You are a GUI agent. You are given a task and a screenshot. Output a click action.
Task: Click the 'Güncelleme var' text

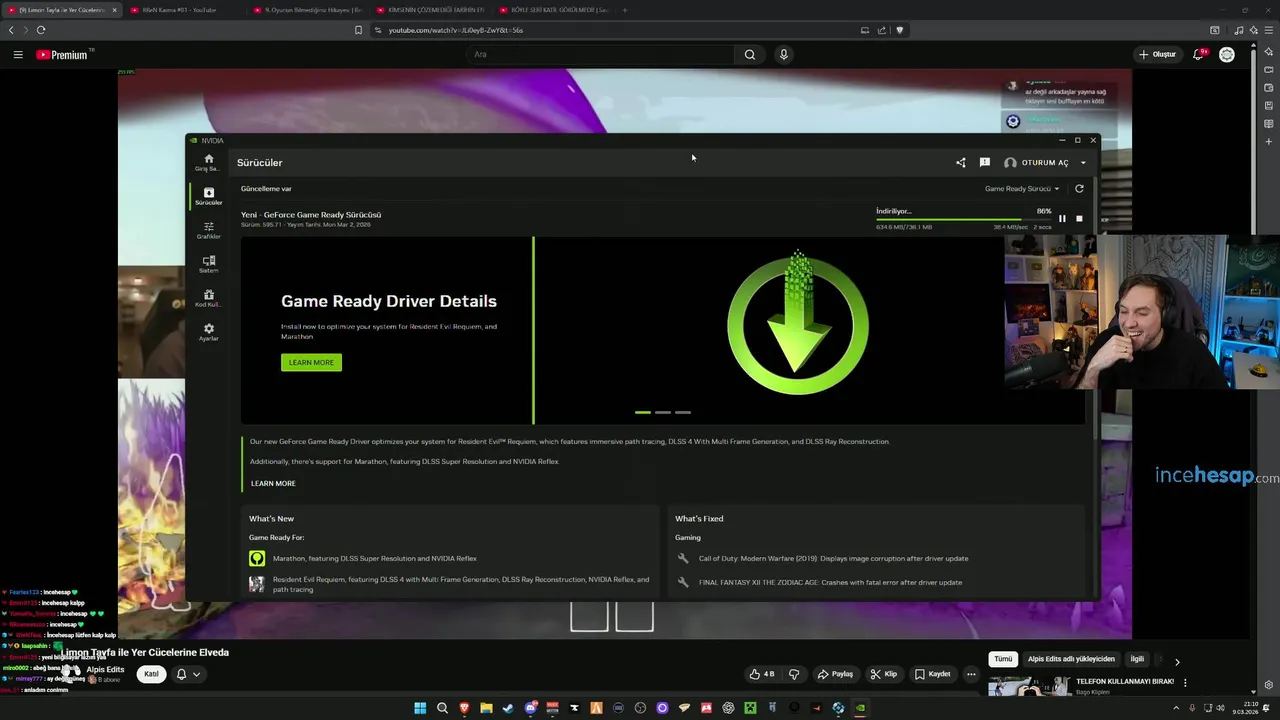point(266,188)
